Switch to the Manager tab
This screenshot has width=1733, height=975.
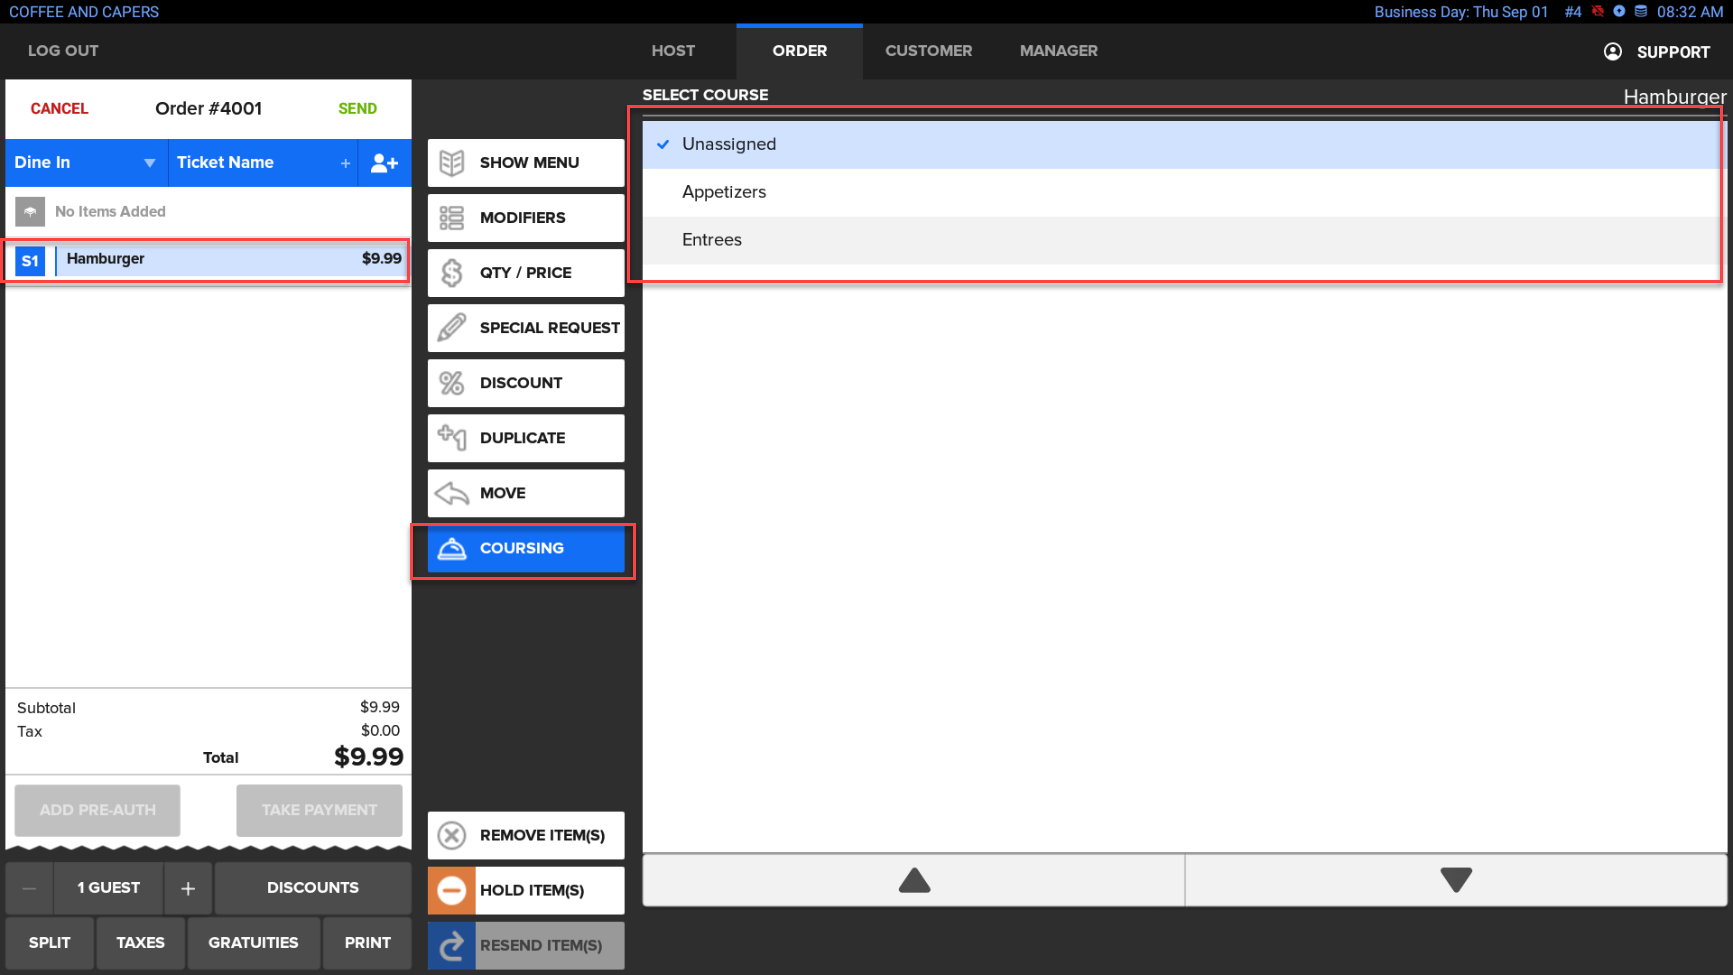1058,51
